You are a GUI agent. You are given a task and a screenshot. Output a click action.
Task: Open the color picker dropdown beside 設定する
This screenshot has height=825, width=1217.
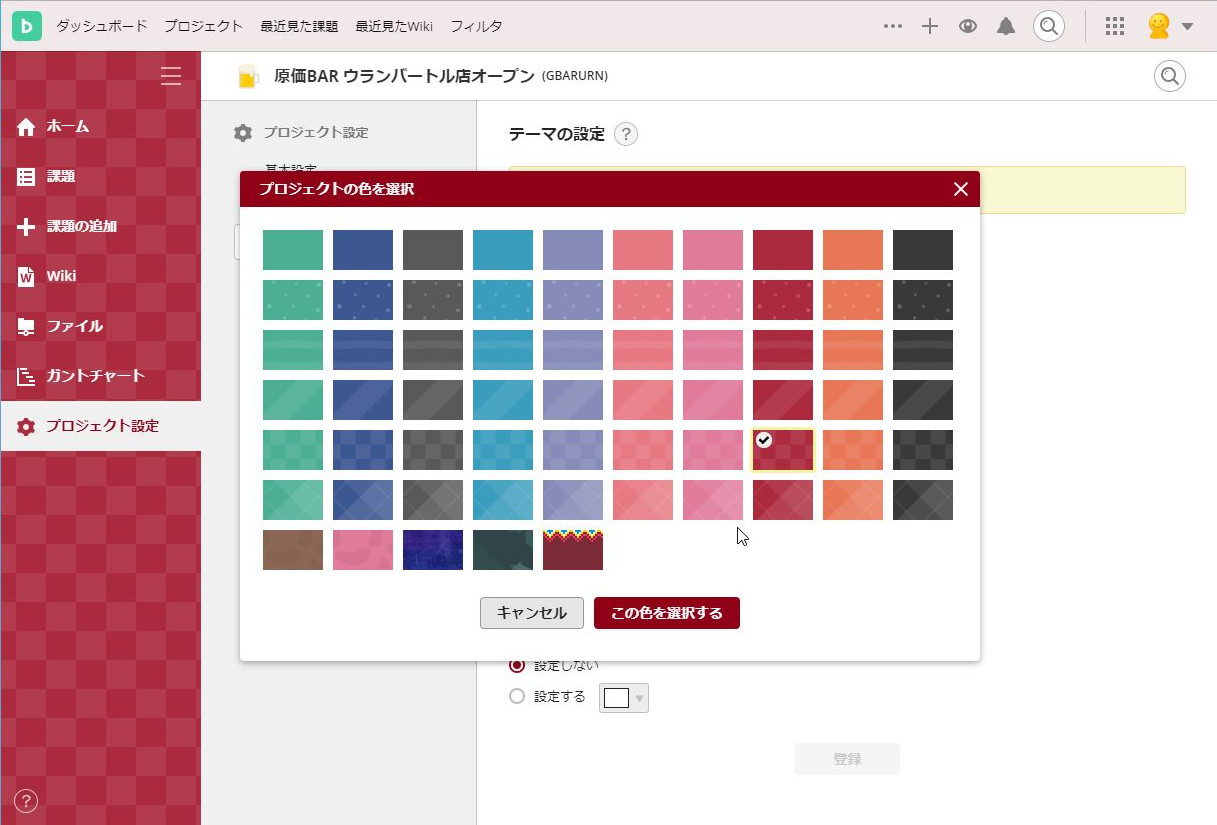(624, 698)
